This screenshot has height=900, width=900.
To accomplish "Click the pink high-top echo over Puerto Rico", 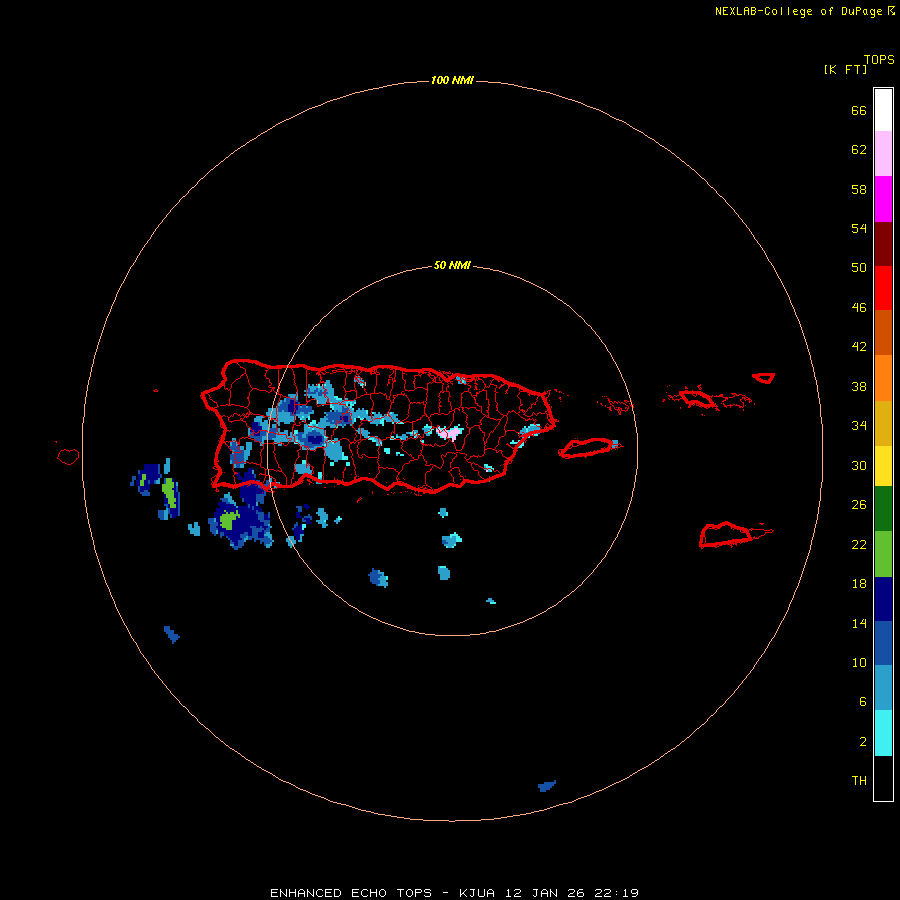I will [450, 433].
